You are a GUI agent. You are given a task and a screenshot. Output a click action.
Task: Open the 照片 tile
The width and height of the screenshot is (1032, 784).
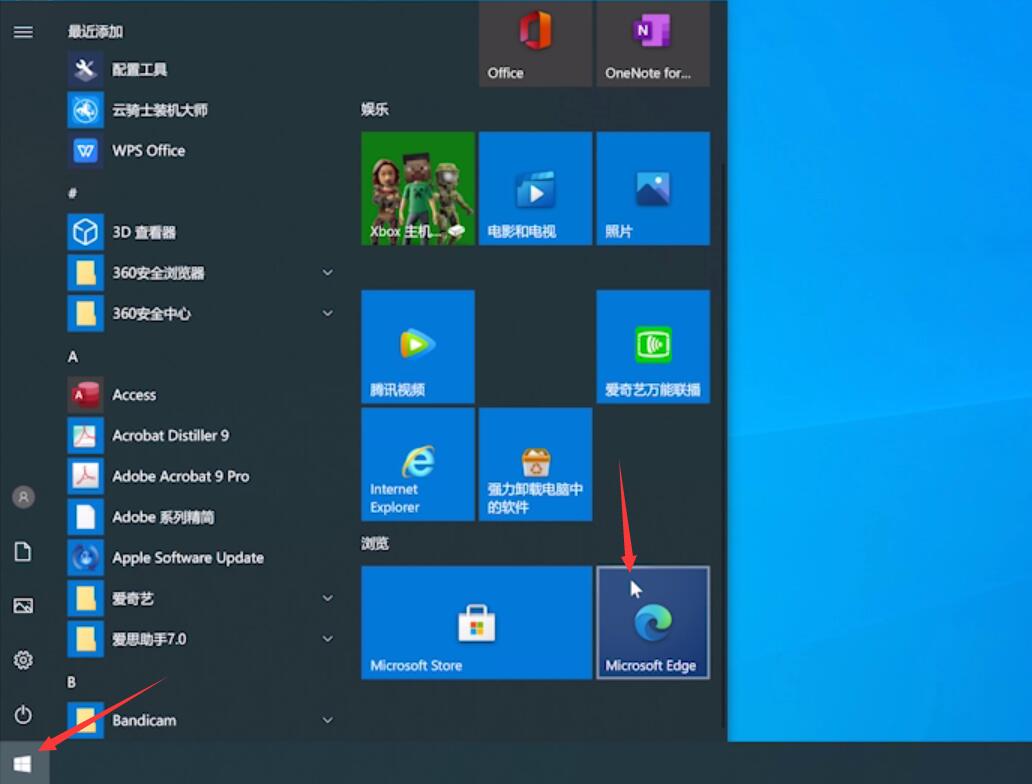(653, 188)
